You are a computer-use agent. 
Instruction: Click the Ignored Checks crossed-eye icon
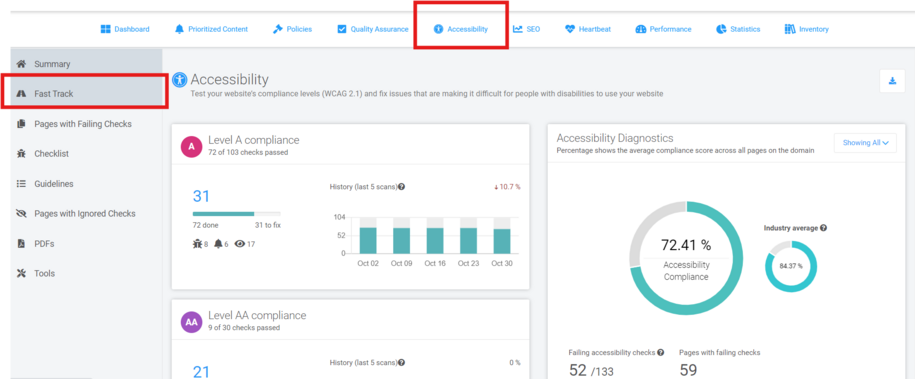point(22,213)
